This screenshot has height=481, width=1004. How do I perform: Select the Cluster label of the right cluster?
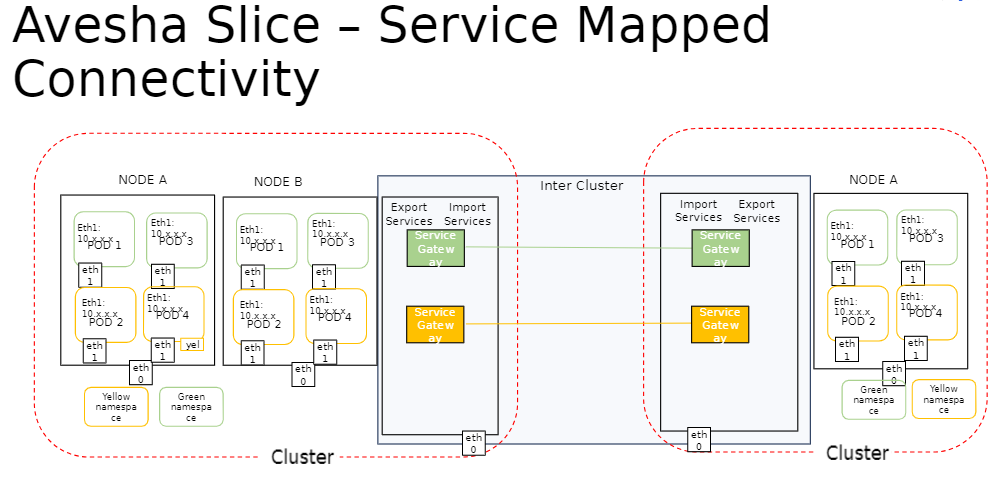click(857, 453)
